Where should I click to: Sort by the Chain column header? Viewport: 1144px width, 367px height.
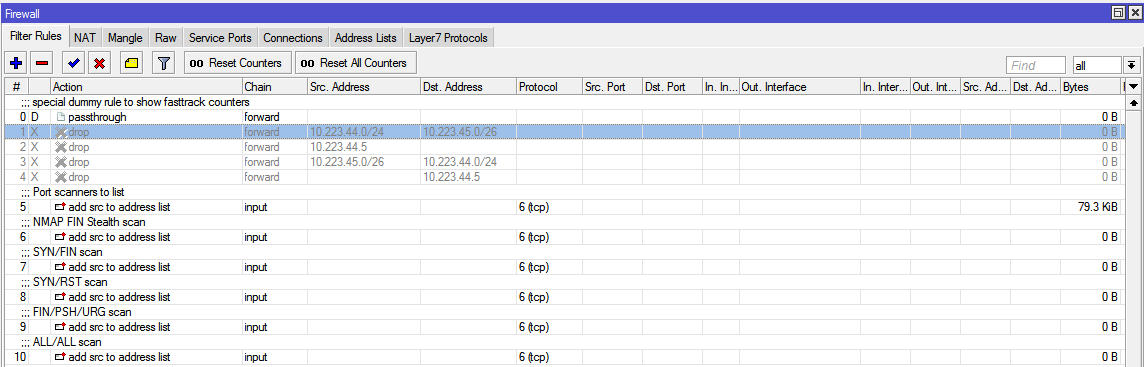pos(274,87)
